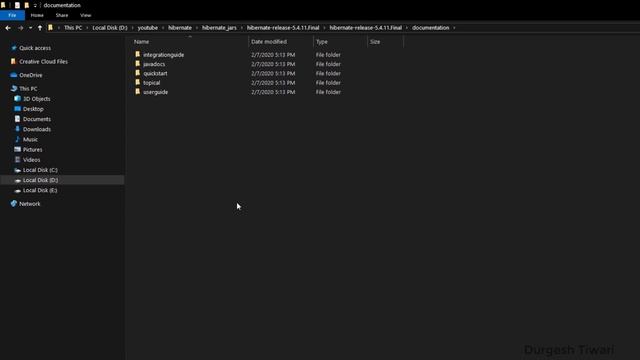Click the topical folder name

click(x=151, y=83)
